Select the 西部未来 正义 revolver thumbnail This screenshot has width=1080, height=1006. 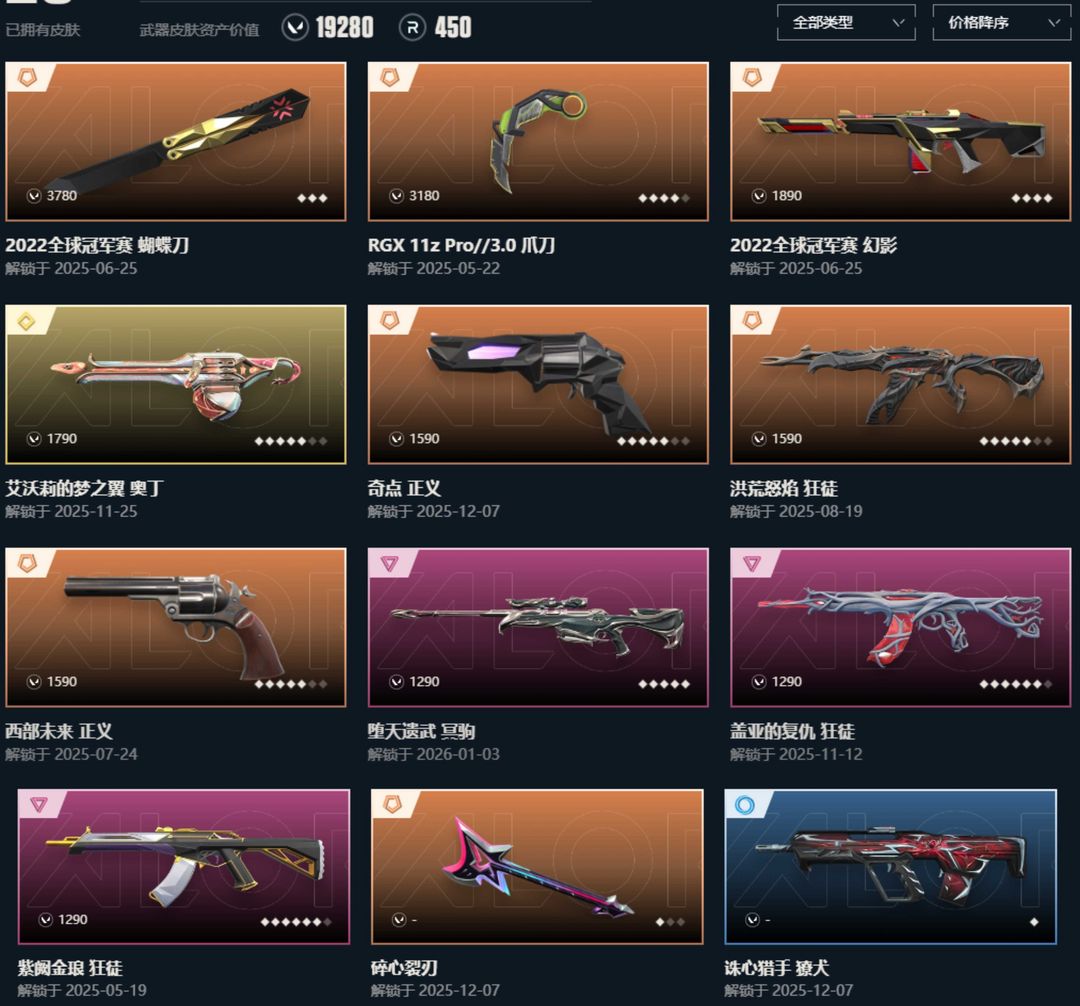(x=176, y=627)
